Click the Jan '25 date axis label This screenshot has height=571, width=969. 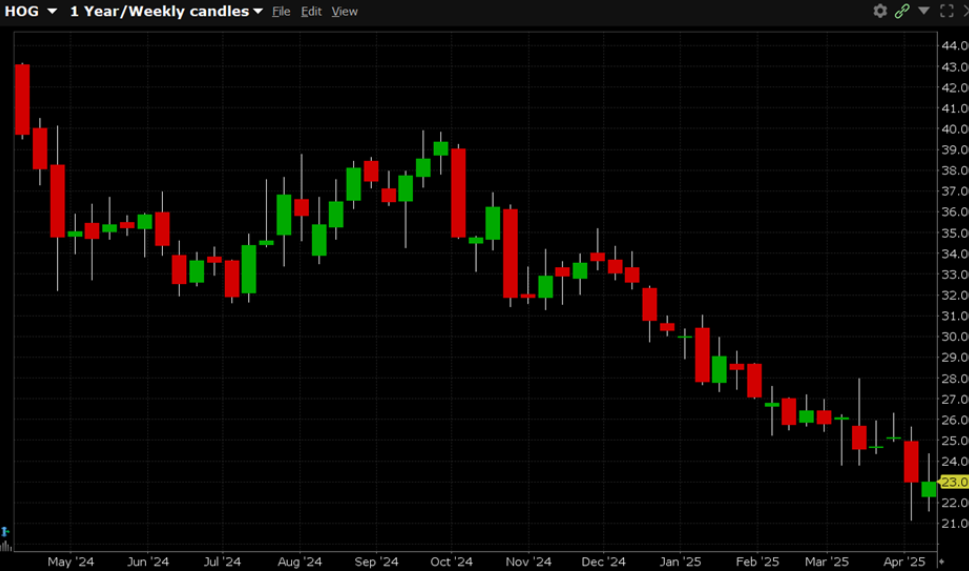680,562
